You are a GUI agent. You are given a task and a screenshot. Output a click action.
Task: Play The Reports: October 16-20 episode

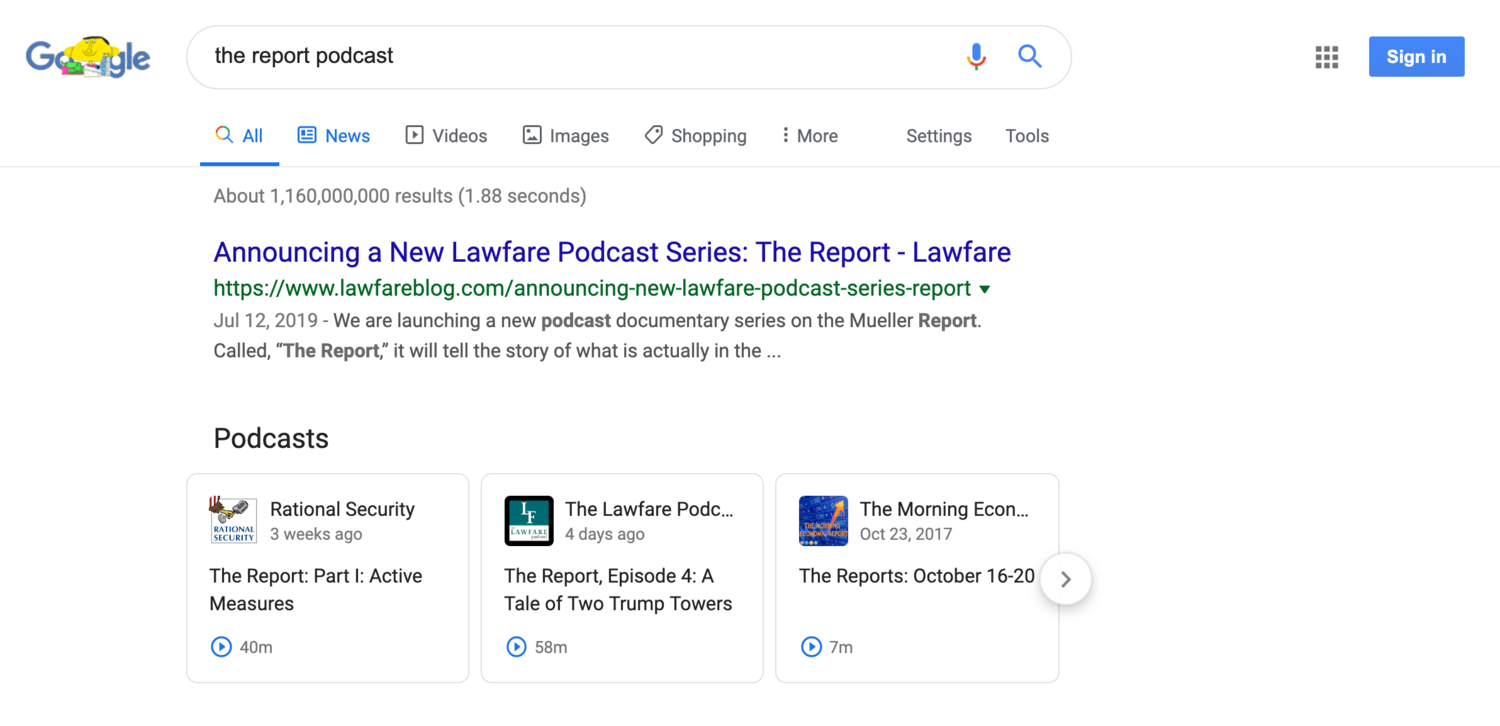point(811,647)
